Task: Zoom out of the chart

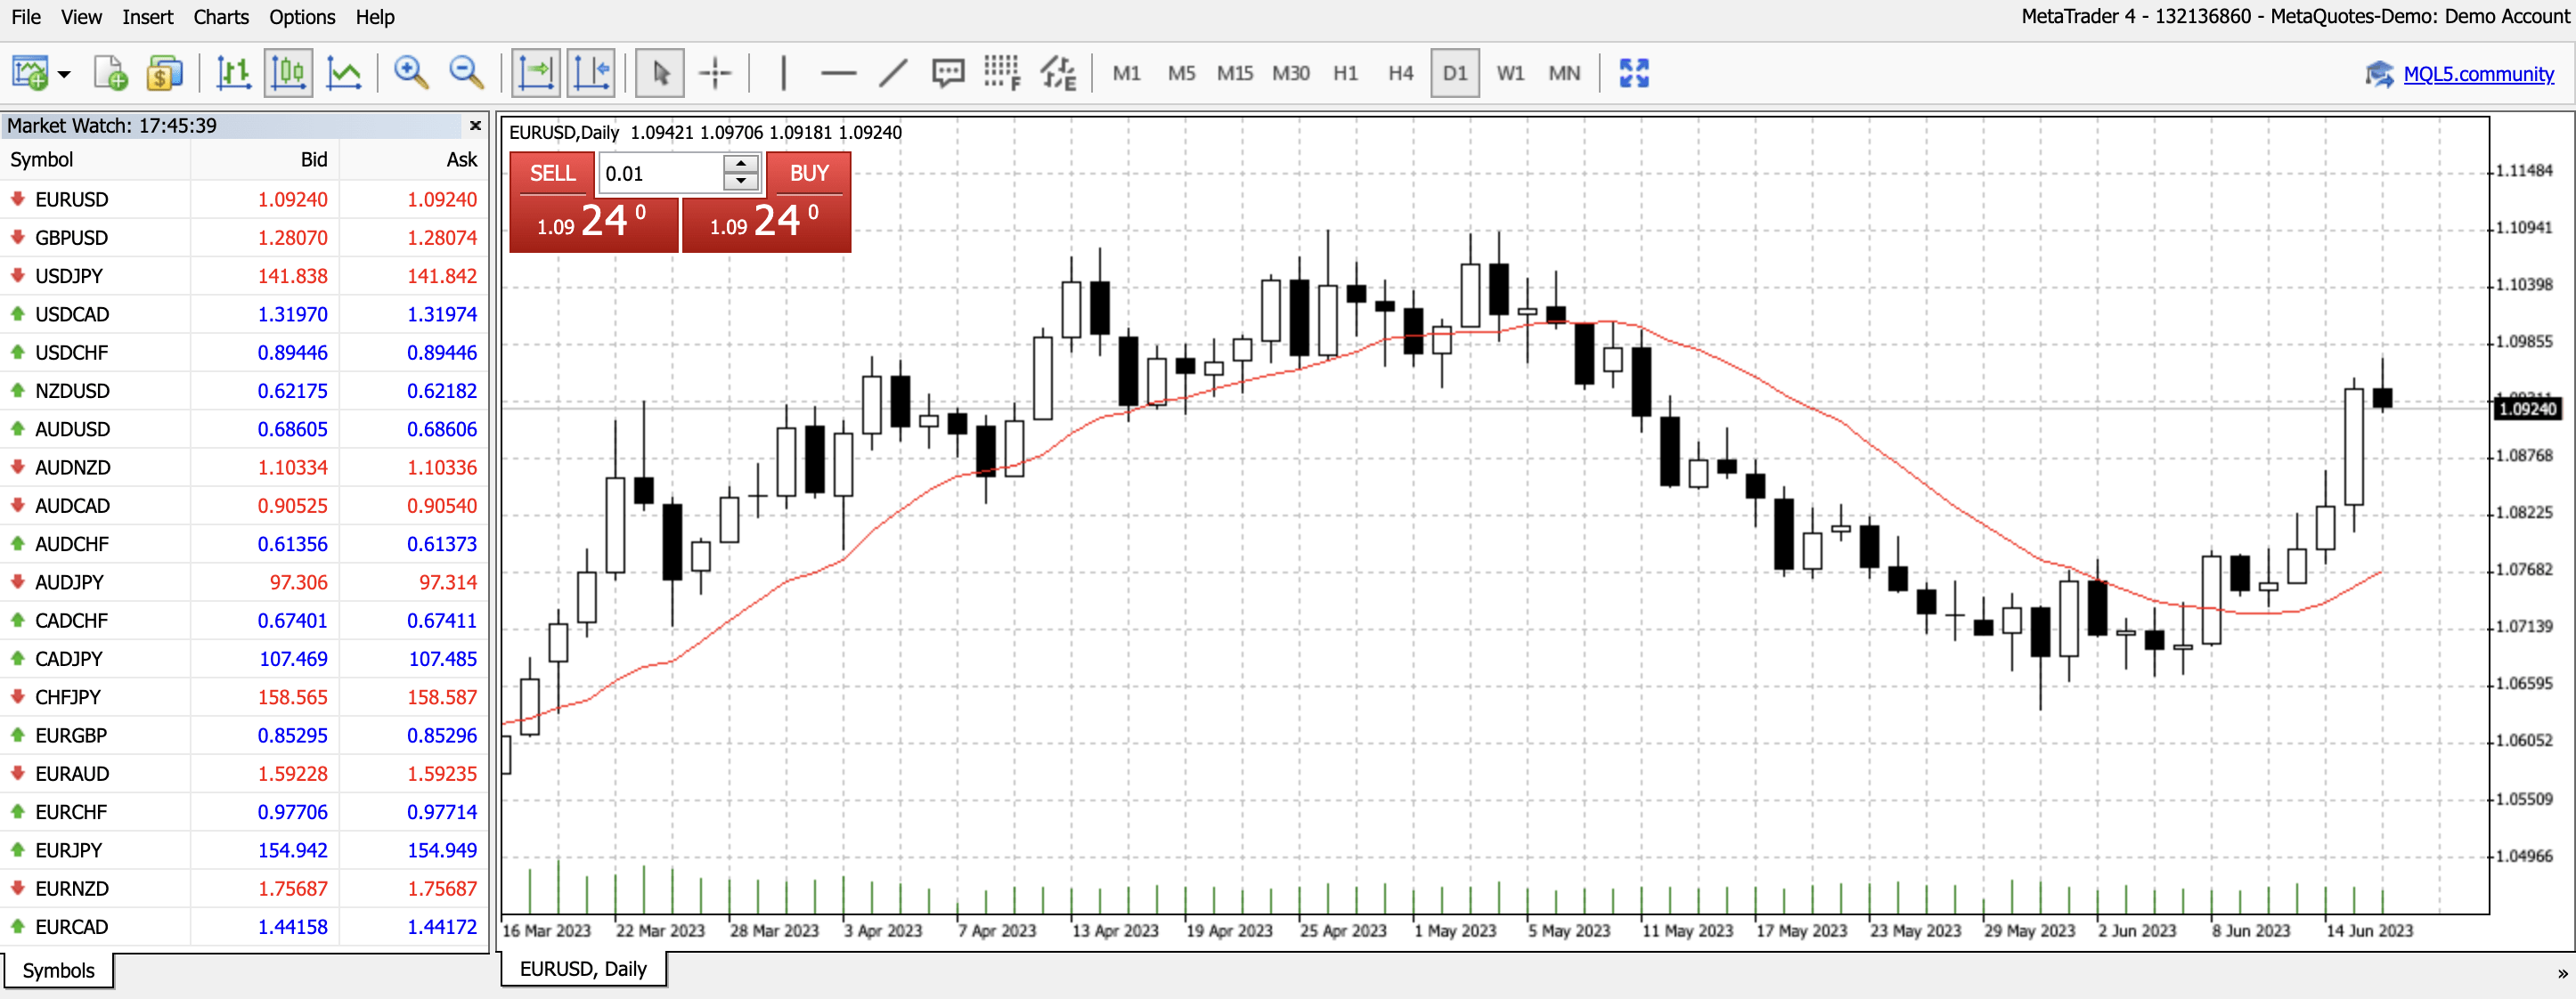Action: pos(466,73)
